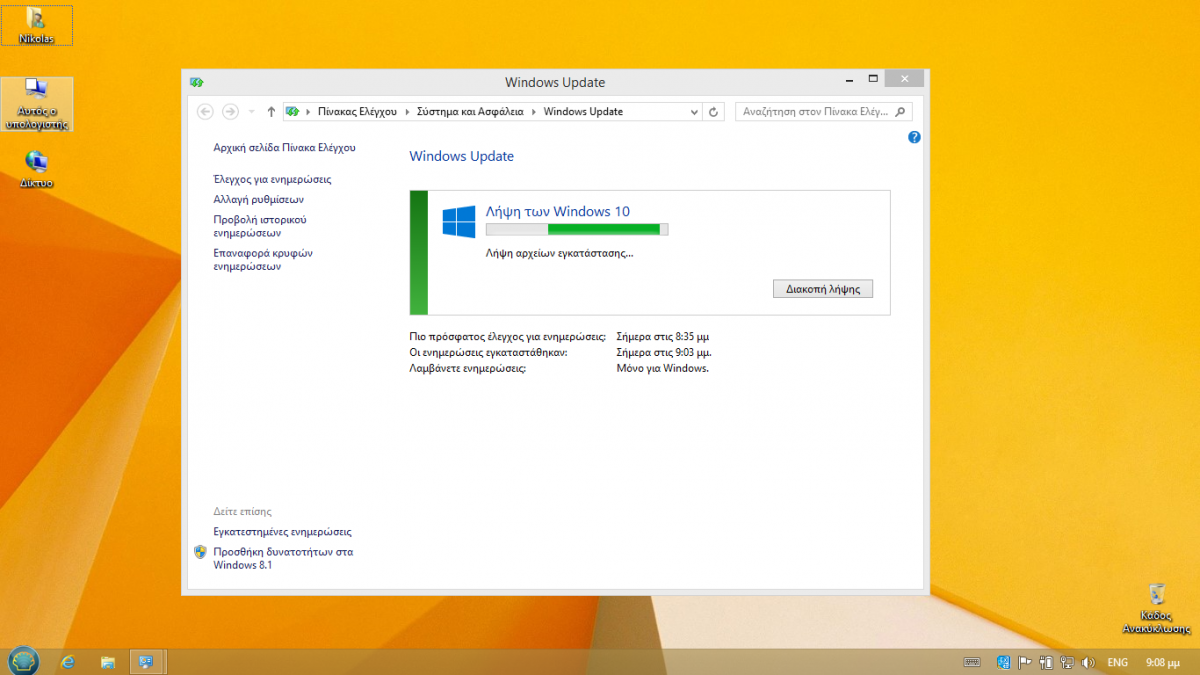Image resolution: width=1200 pixels, height=675 pixels.
Task: Open ENG language indicator in taskbar
Action: click(x=1117, y=662)
